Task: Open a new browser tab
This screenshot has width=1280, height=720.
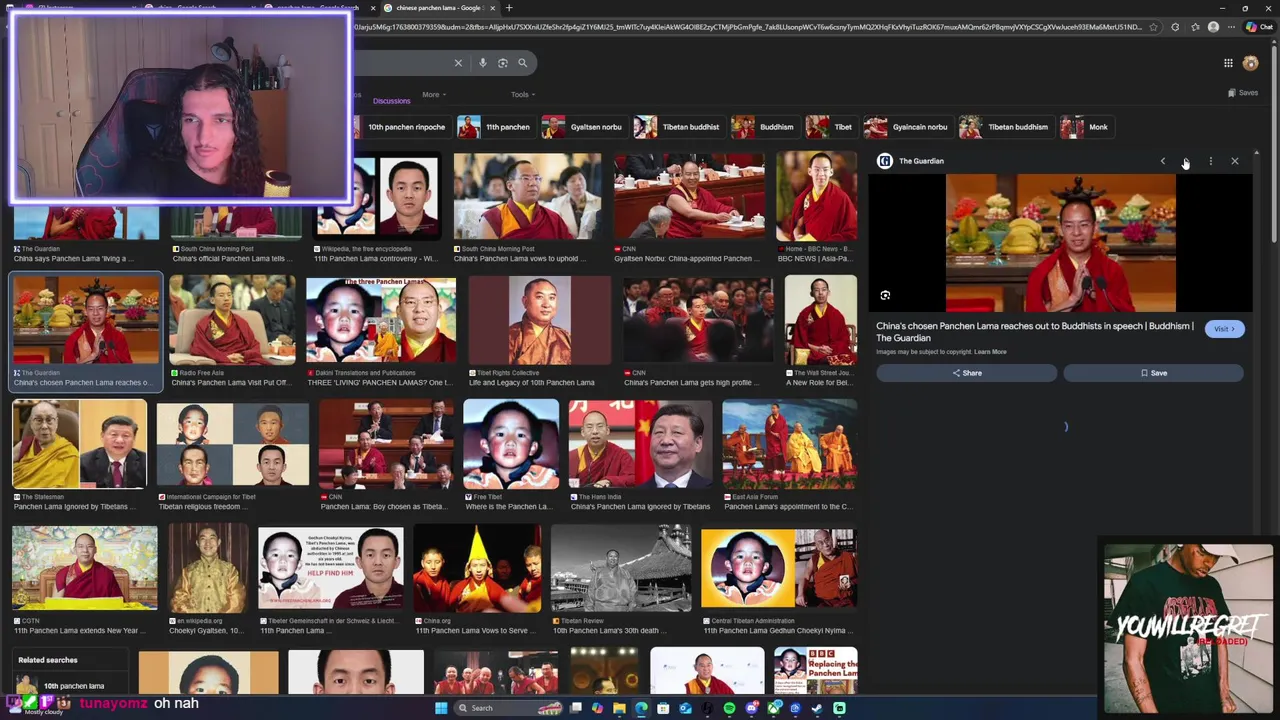Action: point(508,8)
